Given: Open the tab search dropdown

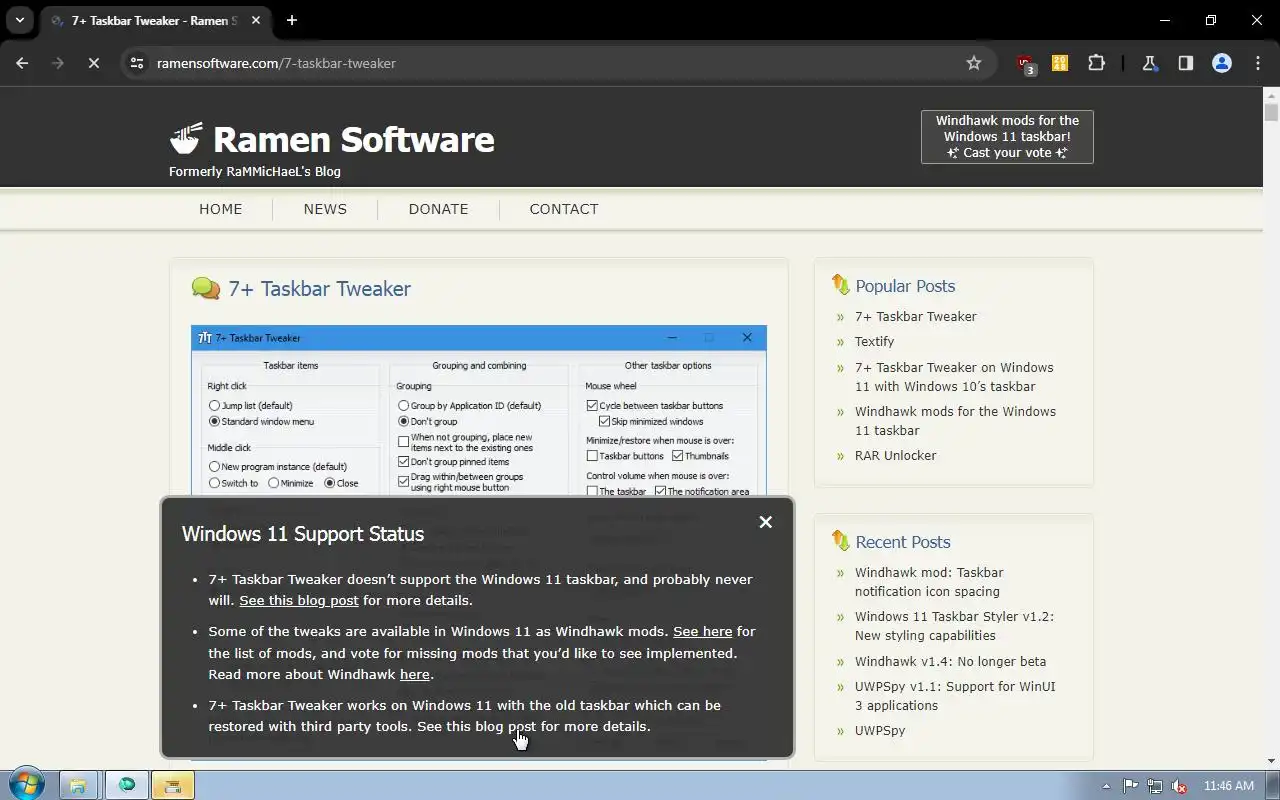Looking at the screenshot, I should 19,20.
